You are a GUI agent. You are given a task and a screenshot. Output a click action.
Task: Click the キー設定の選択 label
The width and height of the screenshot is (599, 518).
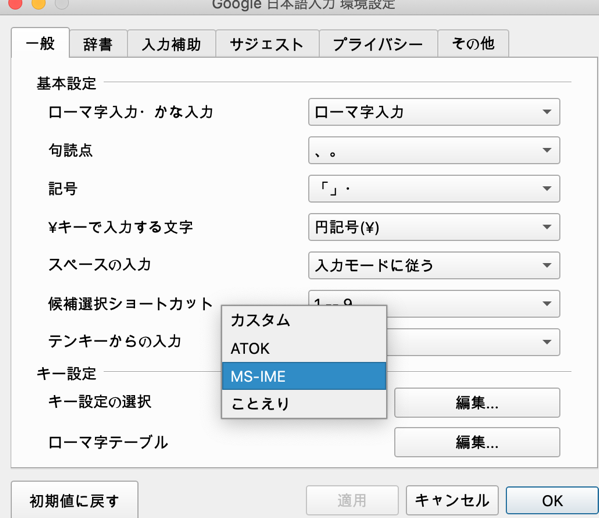(x=100, y=402)
